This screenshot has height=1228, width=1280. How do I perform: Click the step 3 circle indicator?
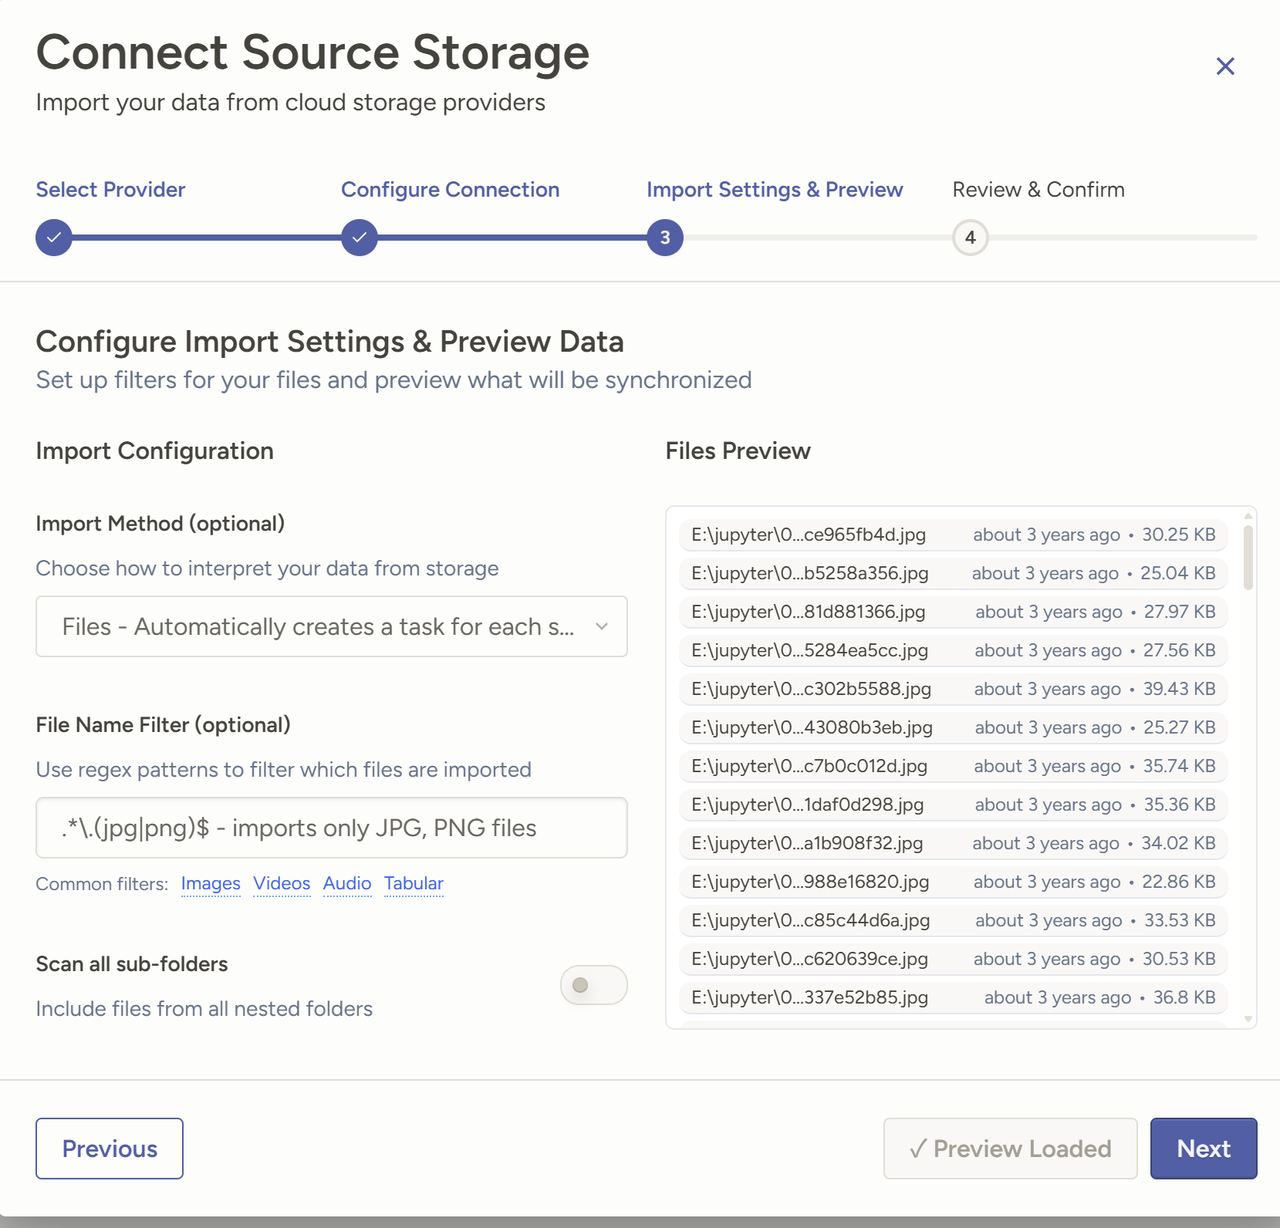(665, 238)
